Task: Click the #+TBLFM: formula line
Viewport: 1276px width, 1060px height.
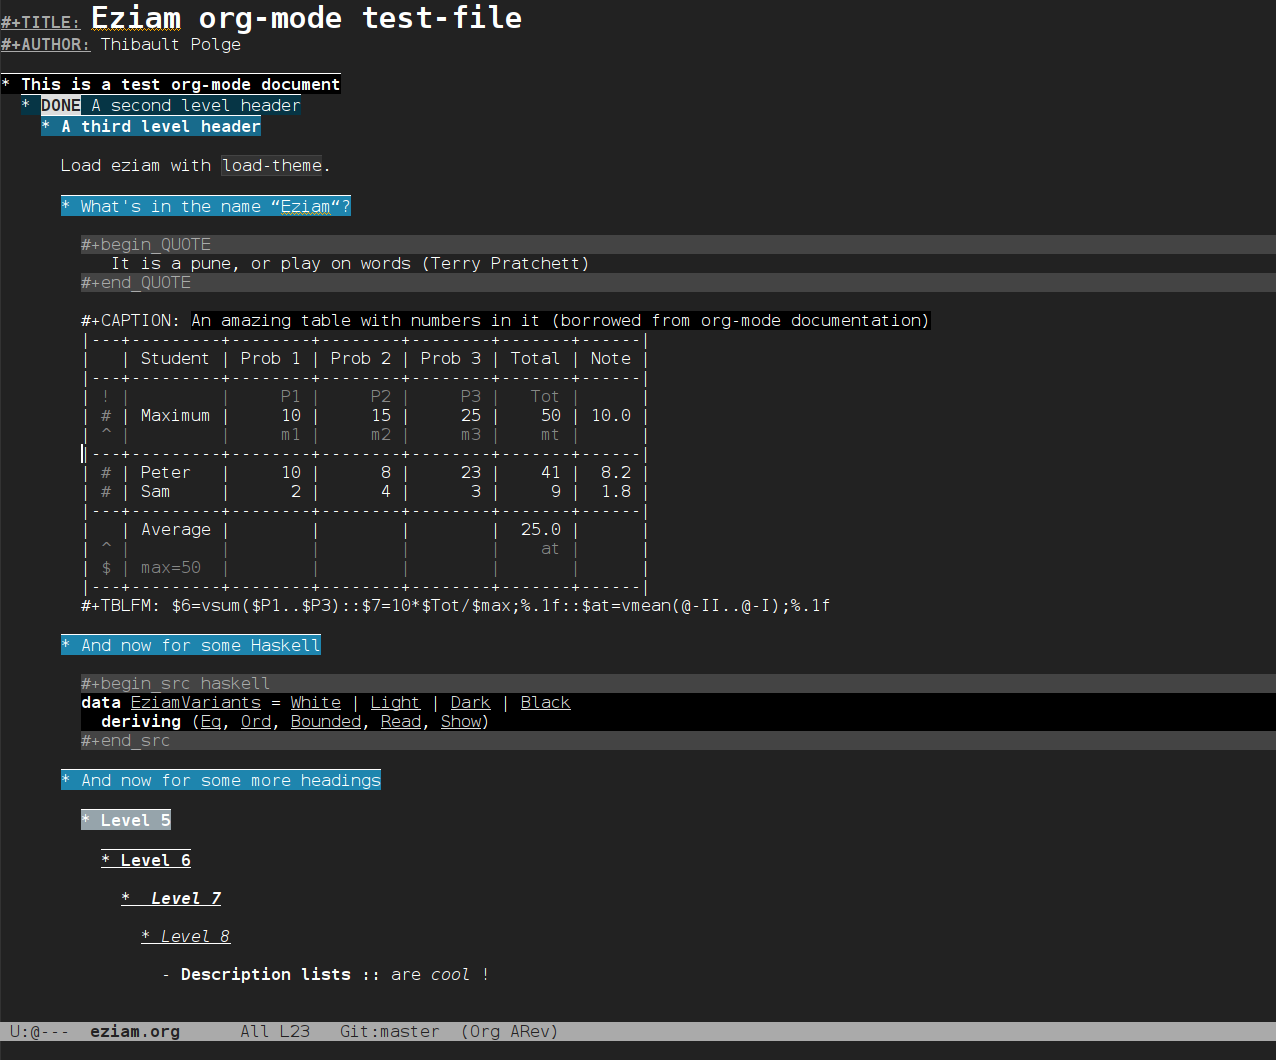Action: click(x=455, y=605)
